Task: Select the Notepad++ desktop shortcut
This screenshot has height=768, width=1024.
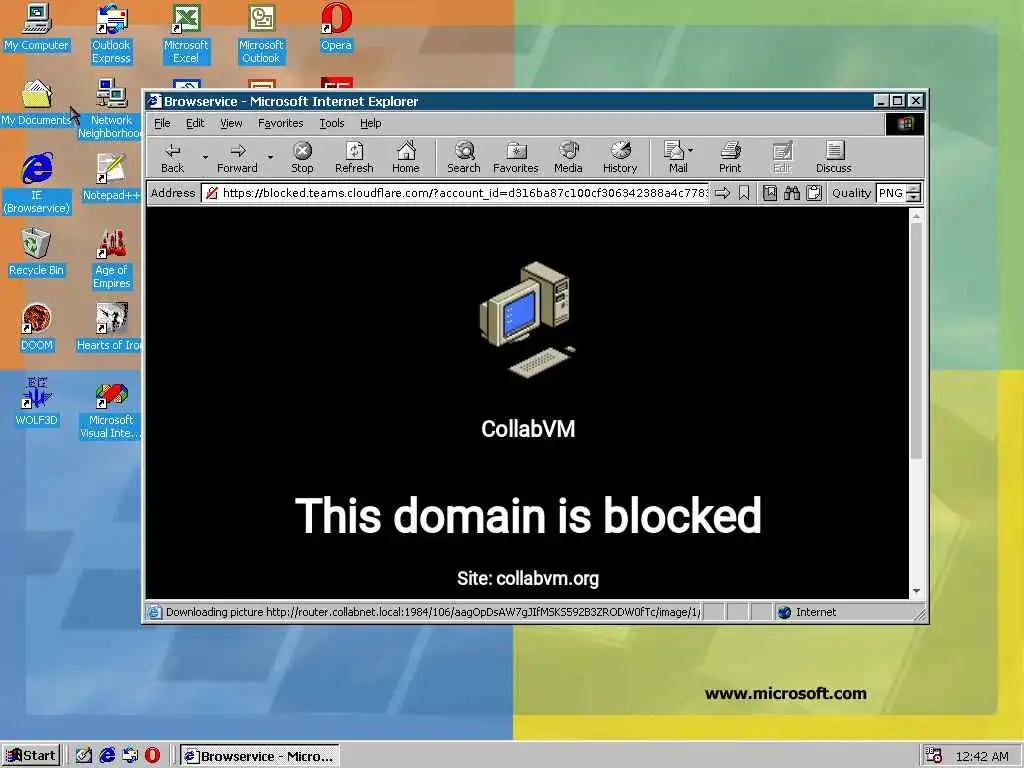Action: point(110,178)
